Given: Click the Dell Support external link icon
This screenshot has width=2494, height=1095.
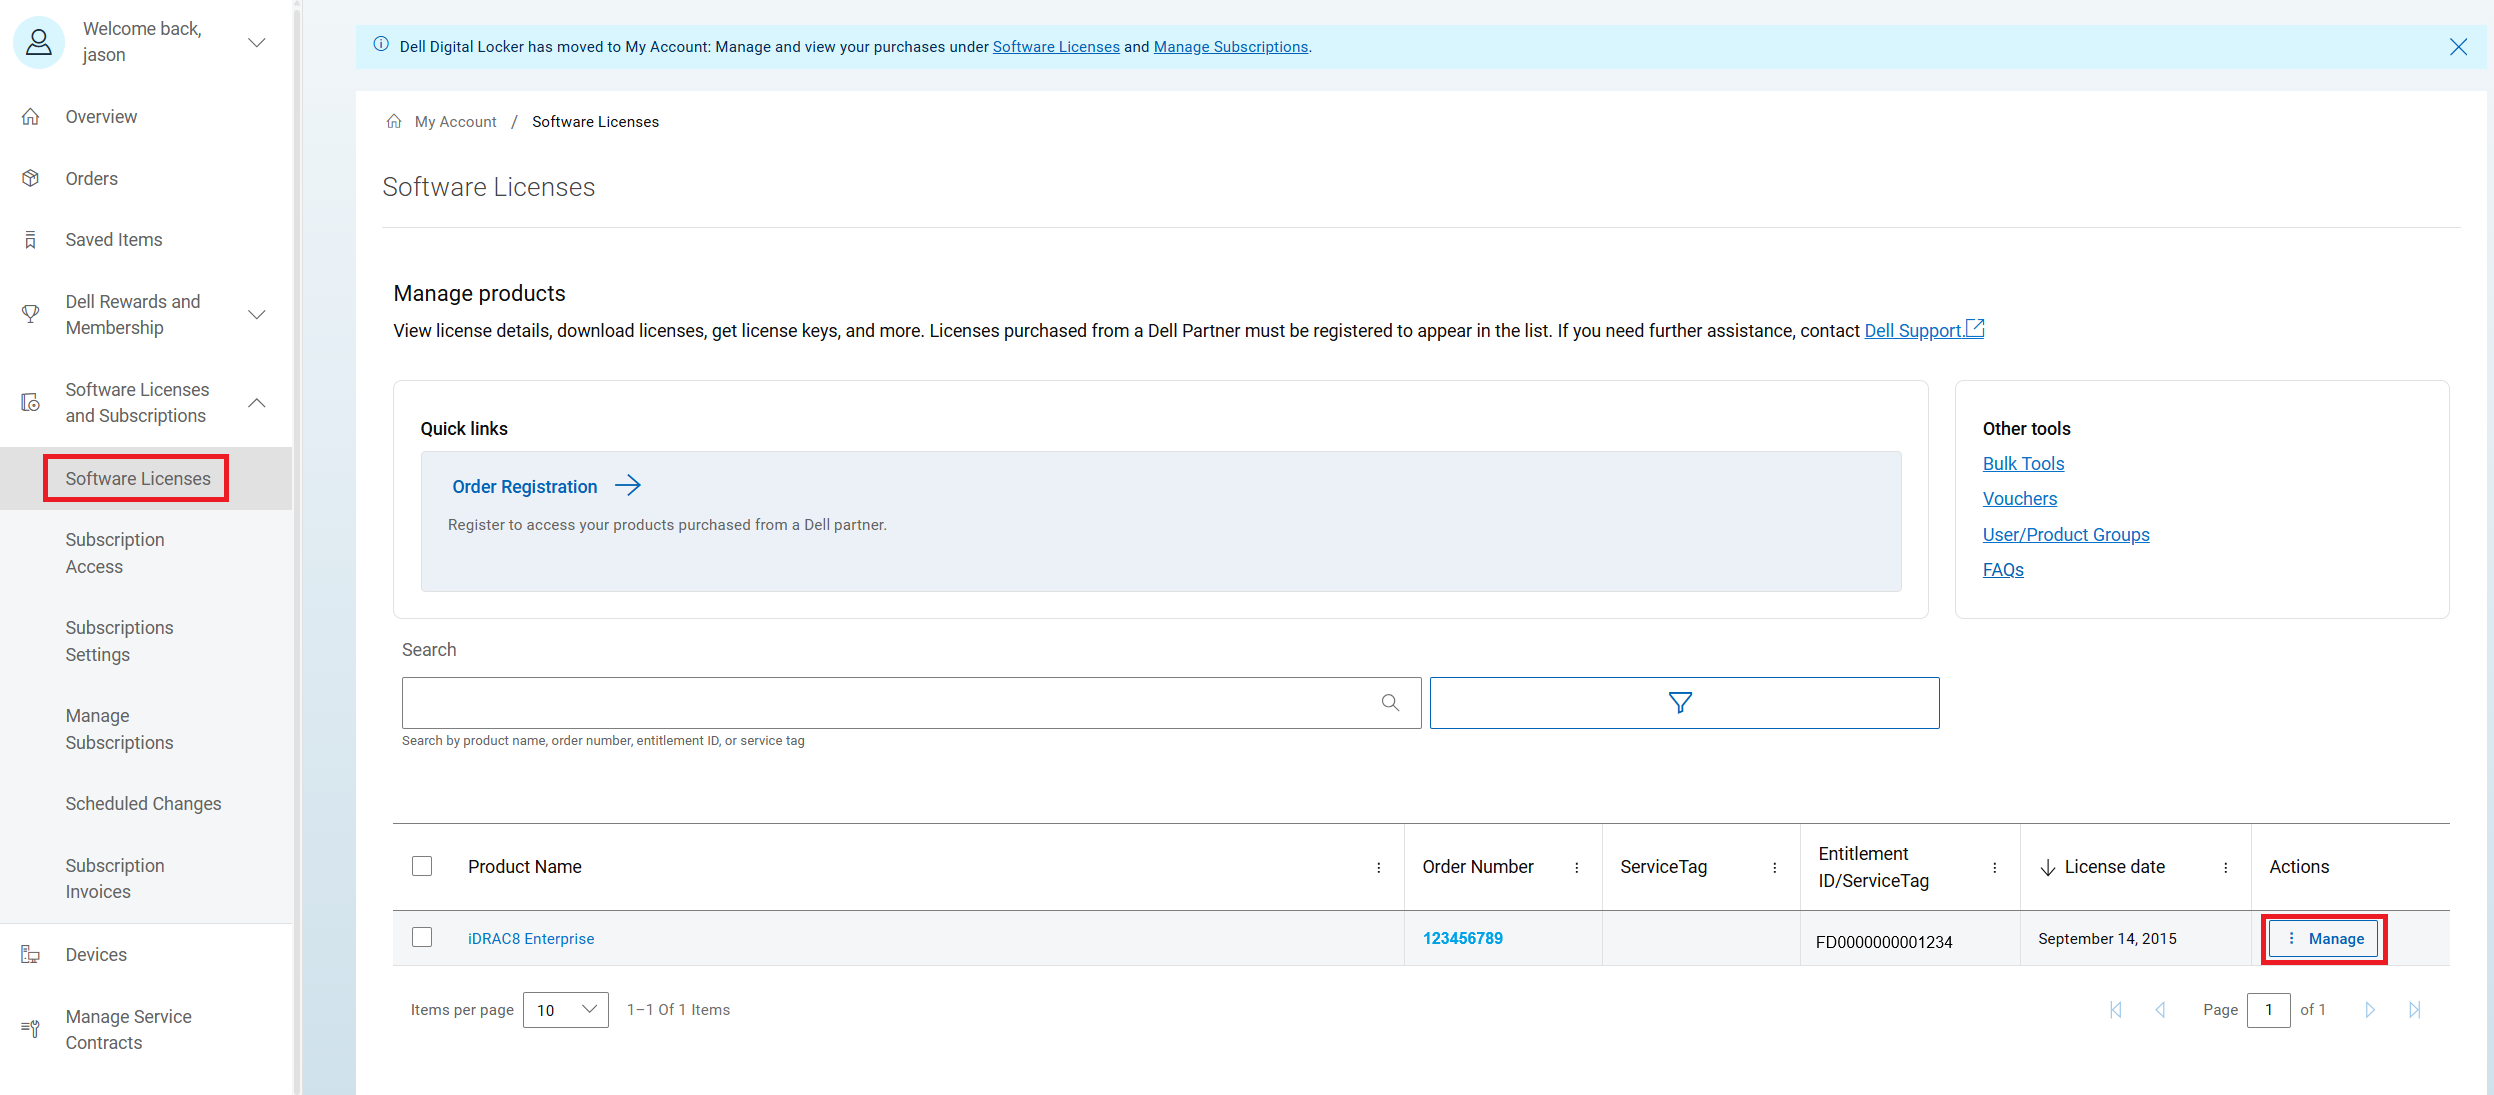Looking at the screenshot, I should pyautogui.click(x=1974, y=328).
